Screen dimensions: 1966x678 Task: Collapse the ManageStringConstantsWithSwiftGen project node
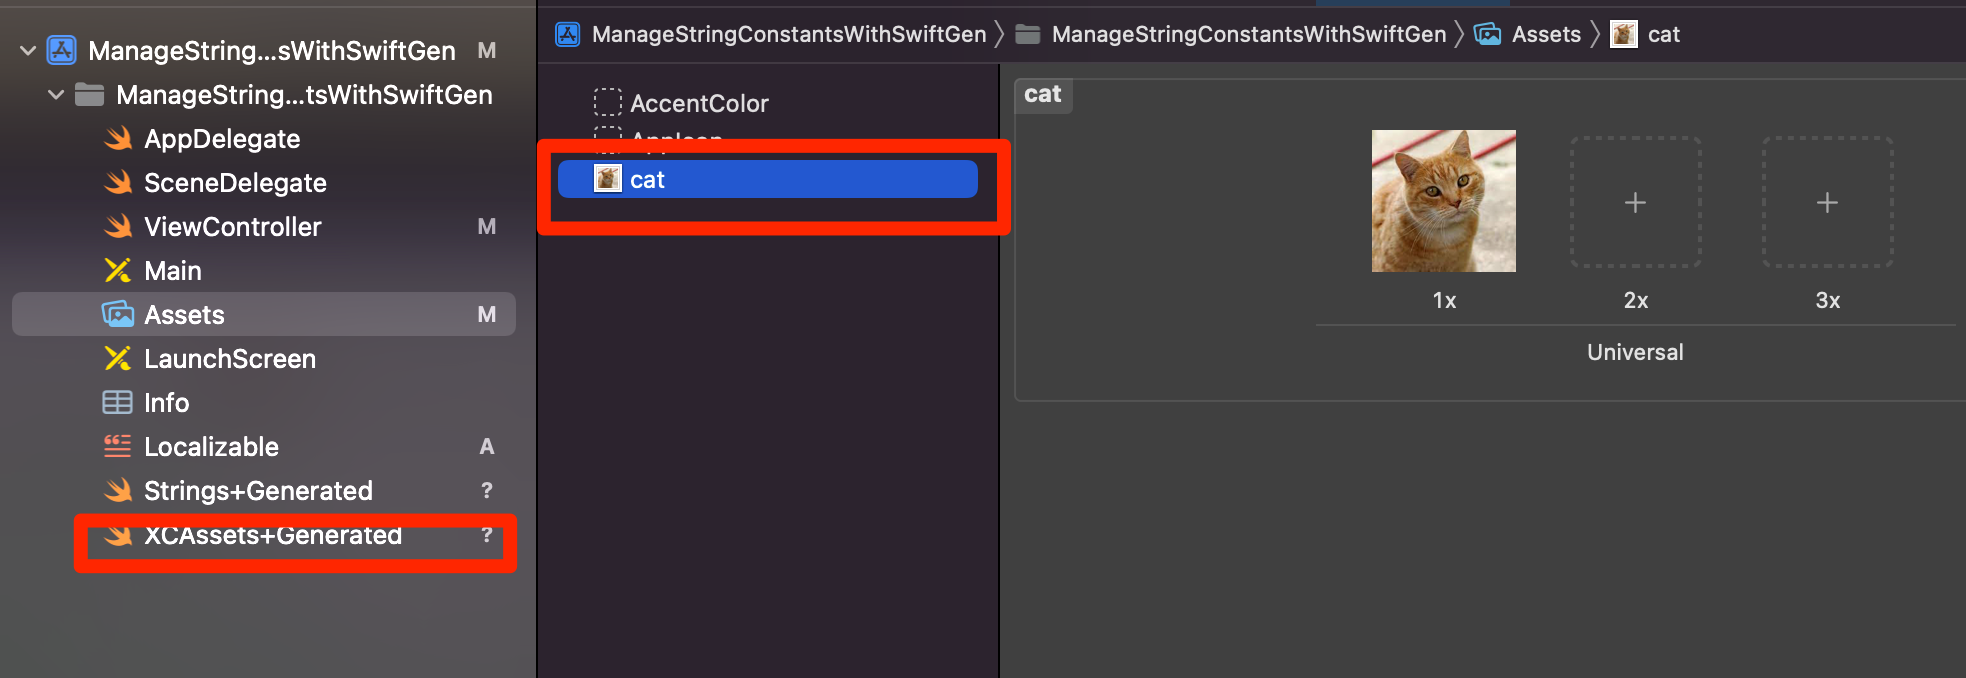click(27, 50)
